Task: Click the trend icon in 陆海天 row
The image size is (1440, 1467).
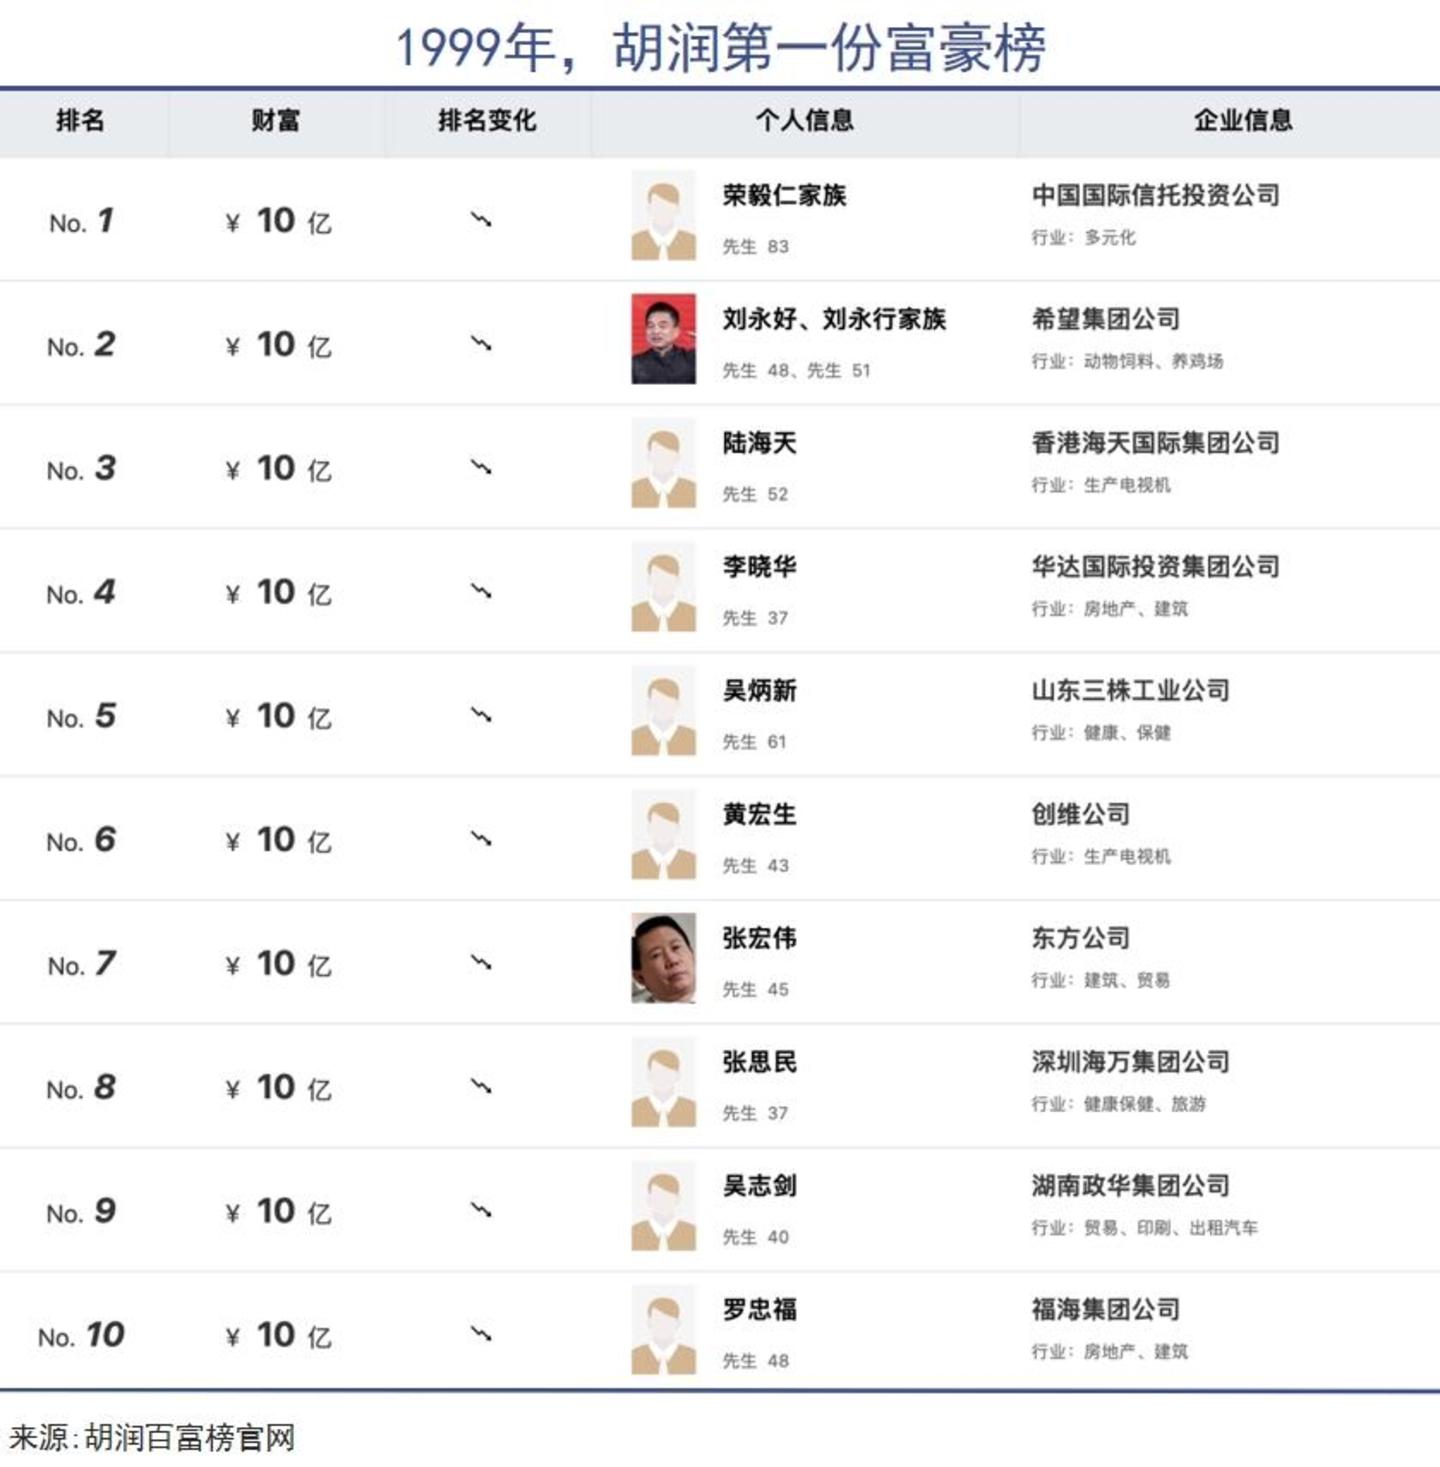Action: coord(481,467)
